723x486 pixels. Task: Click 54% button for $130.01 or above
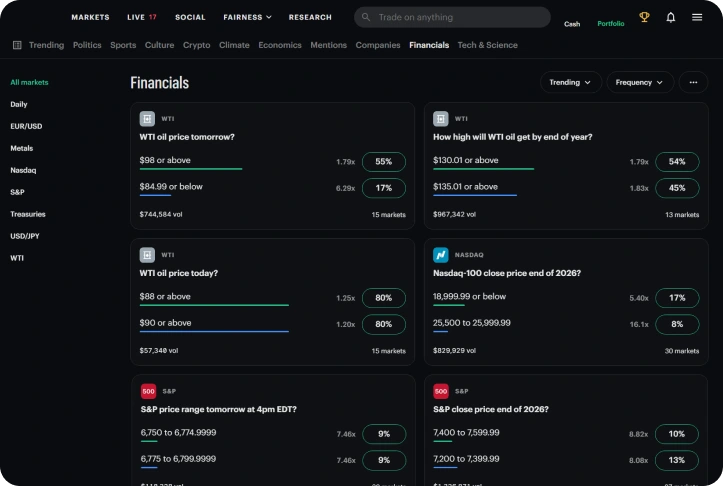(677, 162)
